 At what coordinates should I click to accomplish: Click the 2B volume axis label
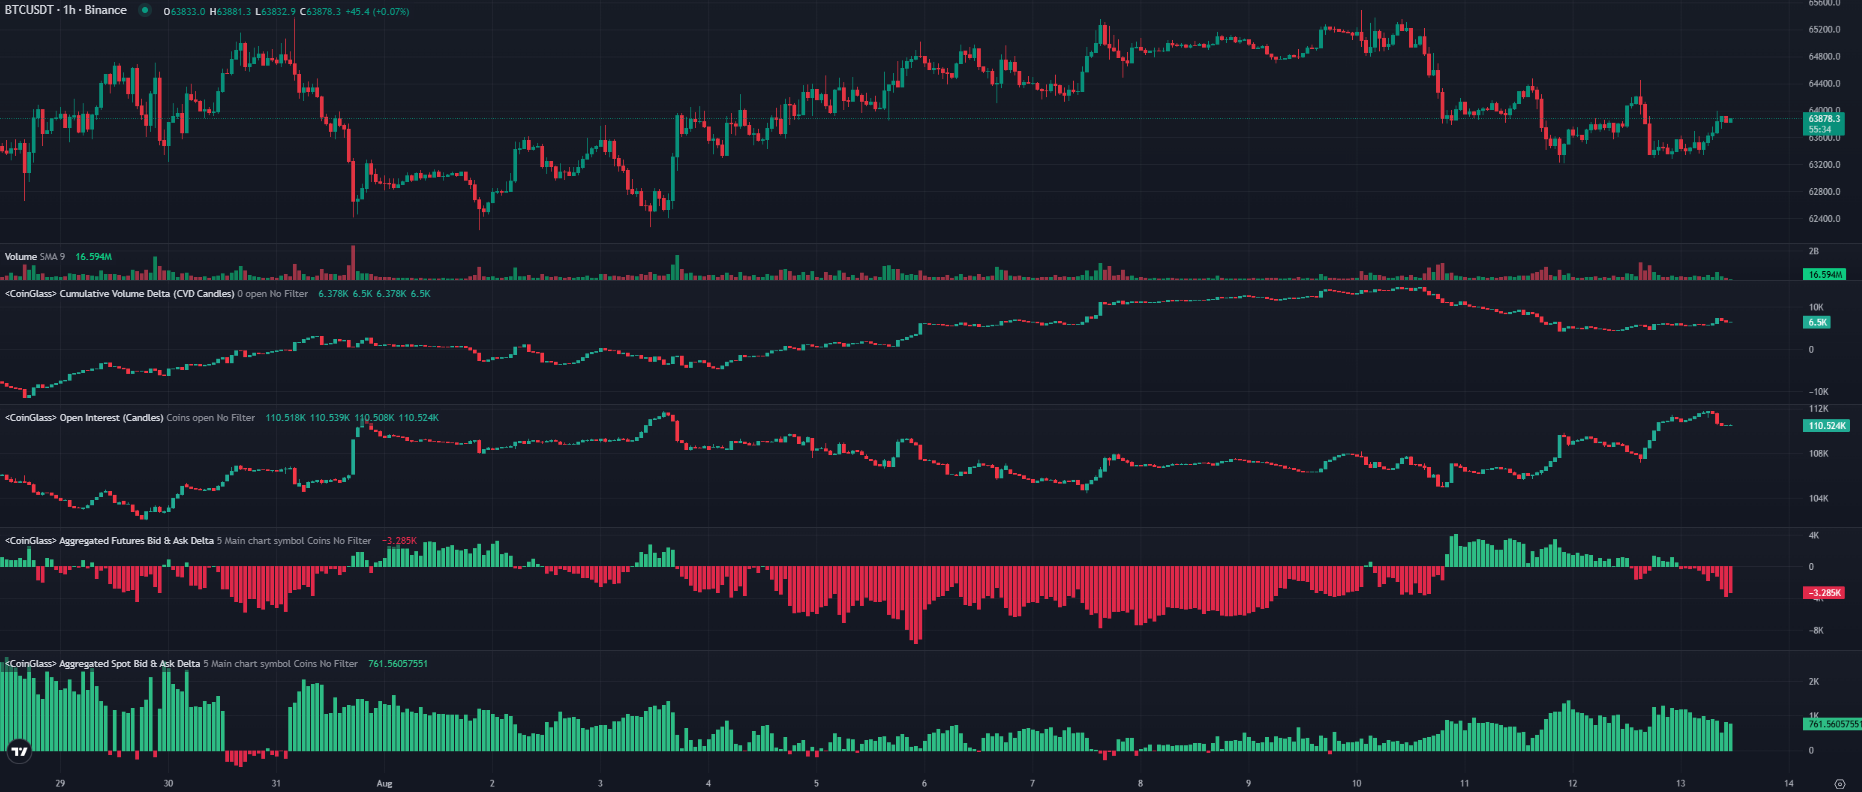point(1814,252)
